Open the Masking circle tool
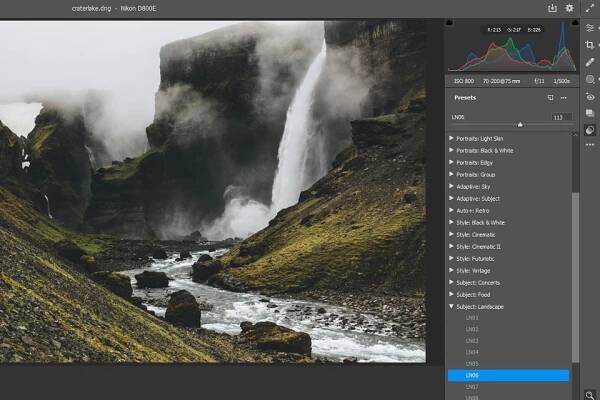The width and height of the screenshot is (600, 400). 589,79
